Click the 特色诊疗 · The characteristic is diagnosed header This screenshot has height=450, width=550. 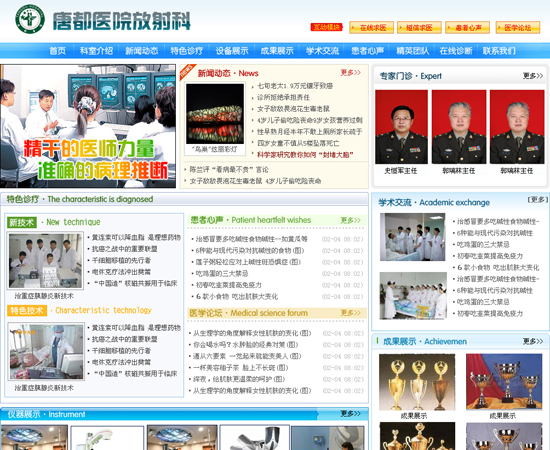coord(80,199)
